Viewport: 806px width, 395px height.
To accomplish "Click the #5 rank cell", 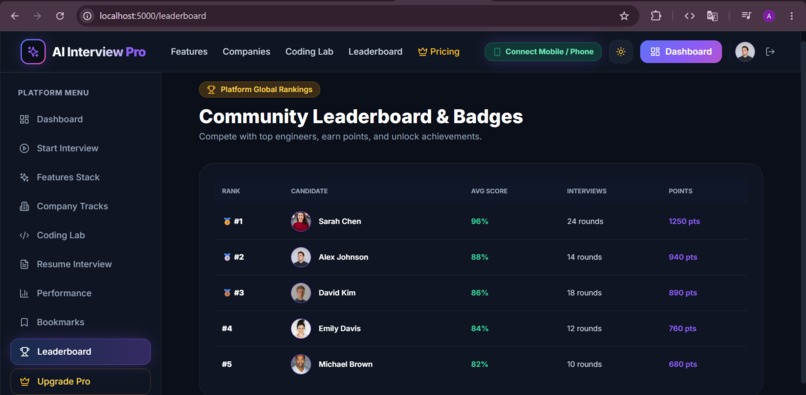I will point(227,364).
